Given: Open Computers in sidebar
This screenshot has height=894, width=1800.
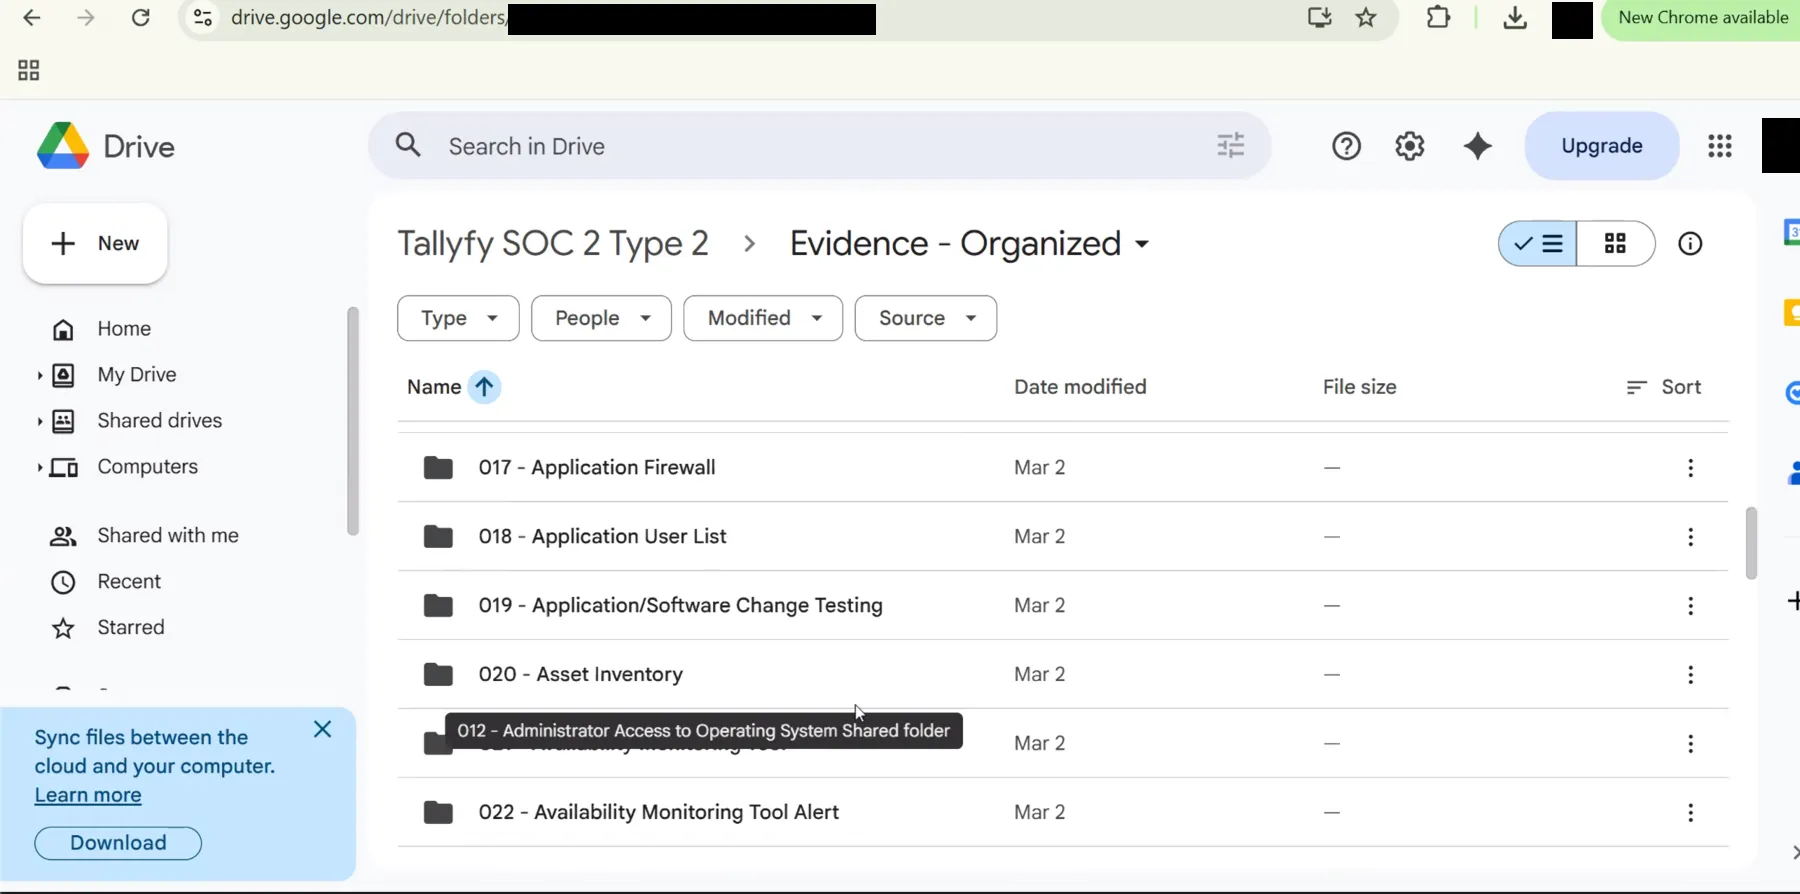Looking at the screenshot, I should (147, 467).
